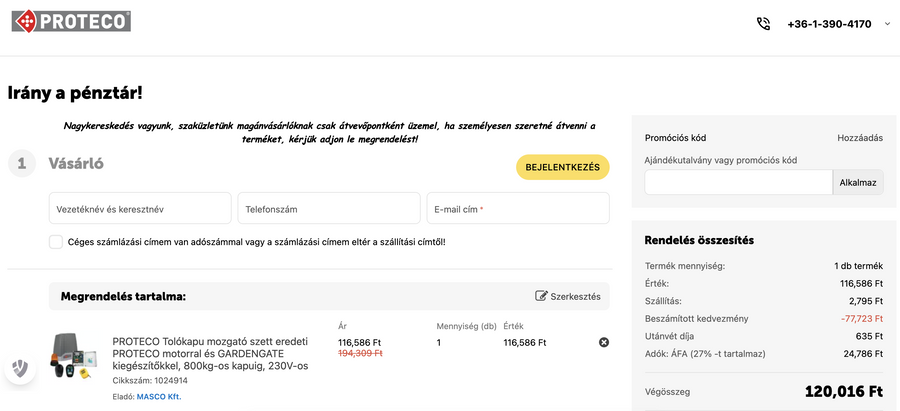Apply promo code with Alkalmaz button

(x=858, y=182)
